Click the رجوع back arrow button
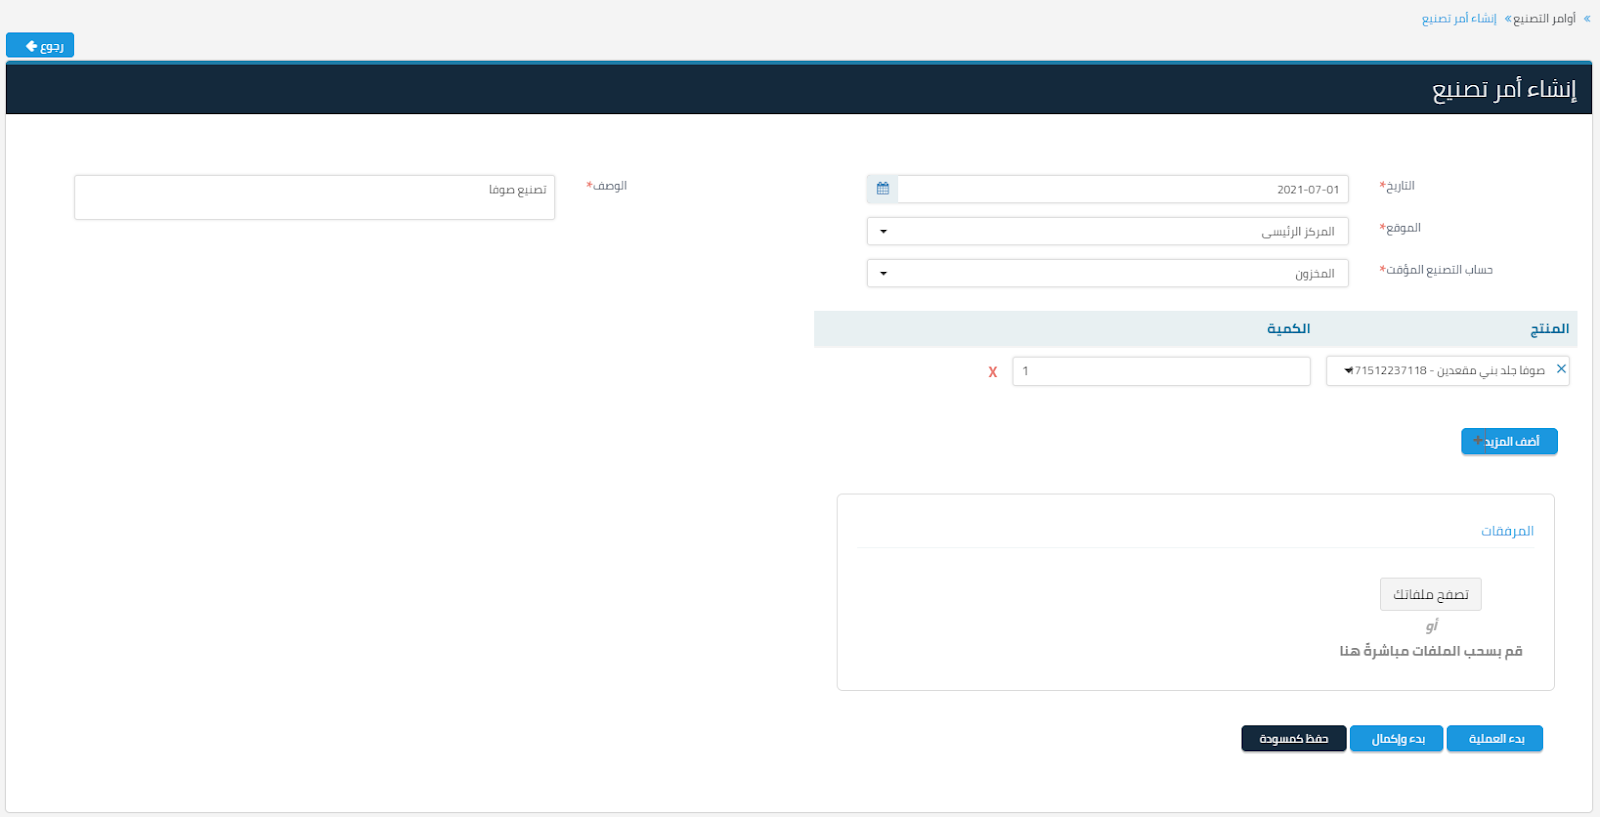The height and width of the screenshot is (817, 1600). coord(40,46)
